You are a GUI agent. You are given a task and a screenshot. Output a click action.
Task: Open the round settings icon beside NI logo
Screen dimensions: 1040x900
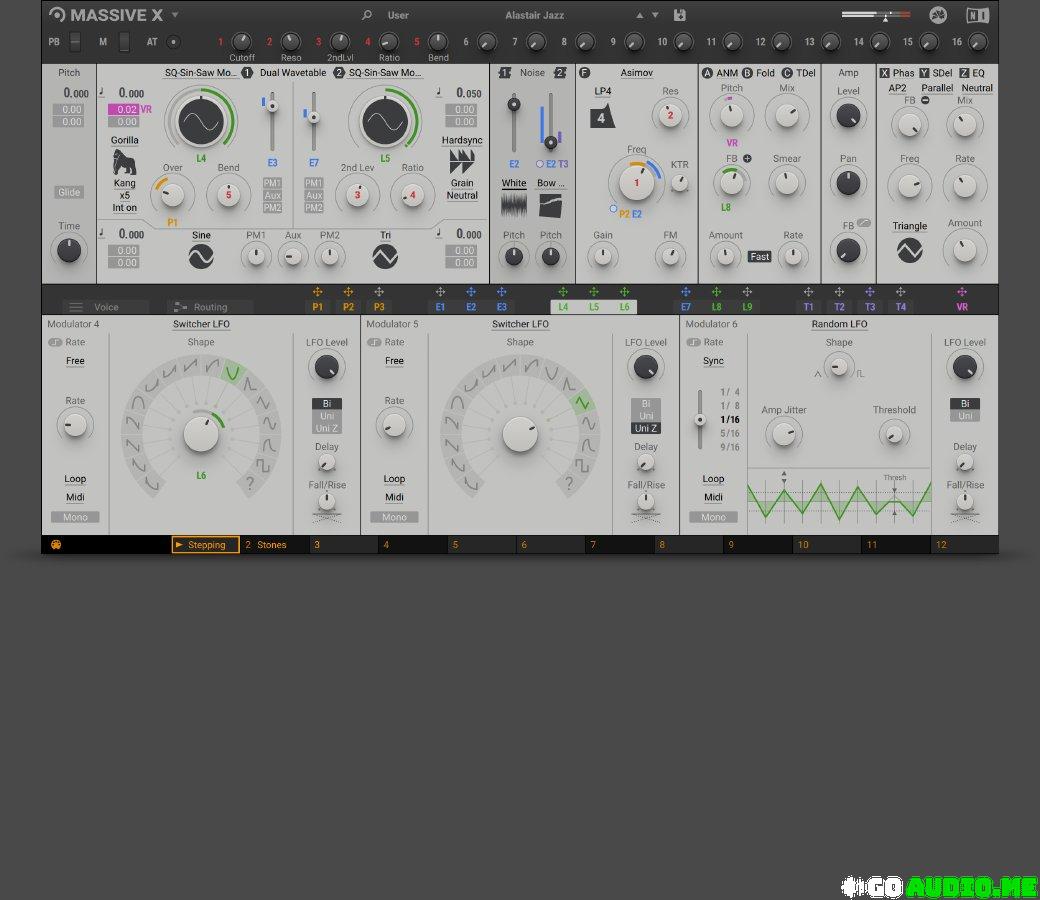tap(938, 15)
